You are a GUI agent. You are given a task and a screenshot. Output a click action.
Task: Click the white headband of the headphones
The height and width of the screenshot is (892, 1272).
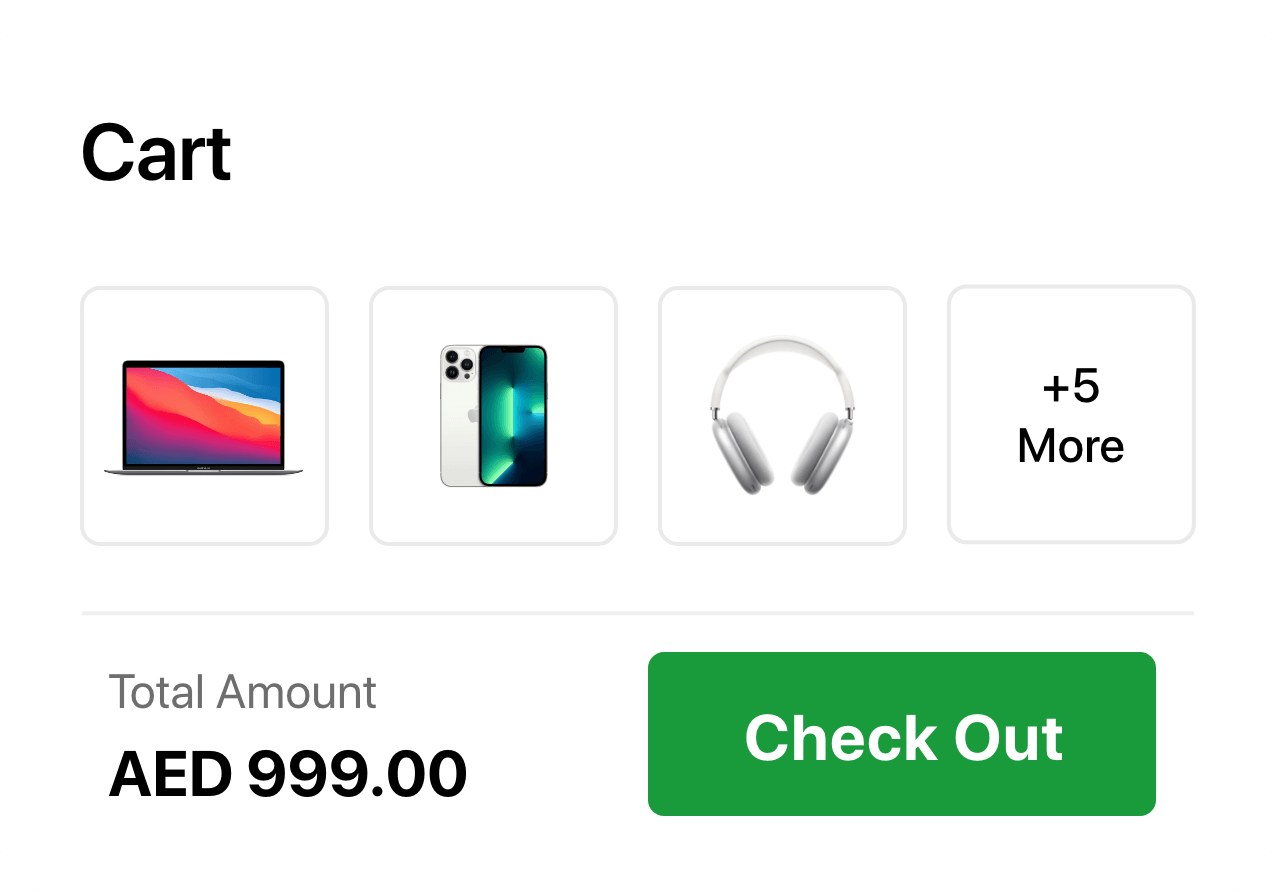coord(782,352)
